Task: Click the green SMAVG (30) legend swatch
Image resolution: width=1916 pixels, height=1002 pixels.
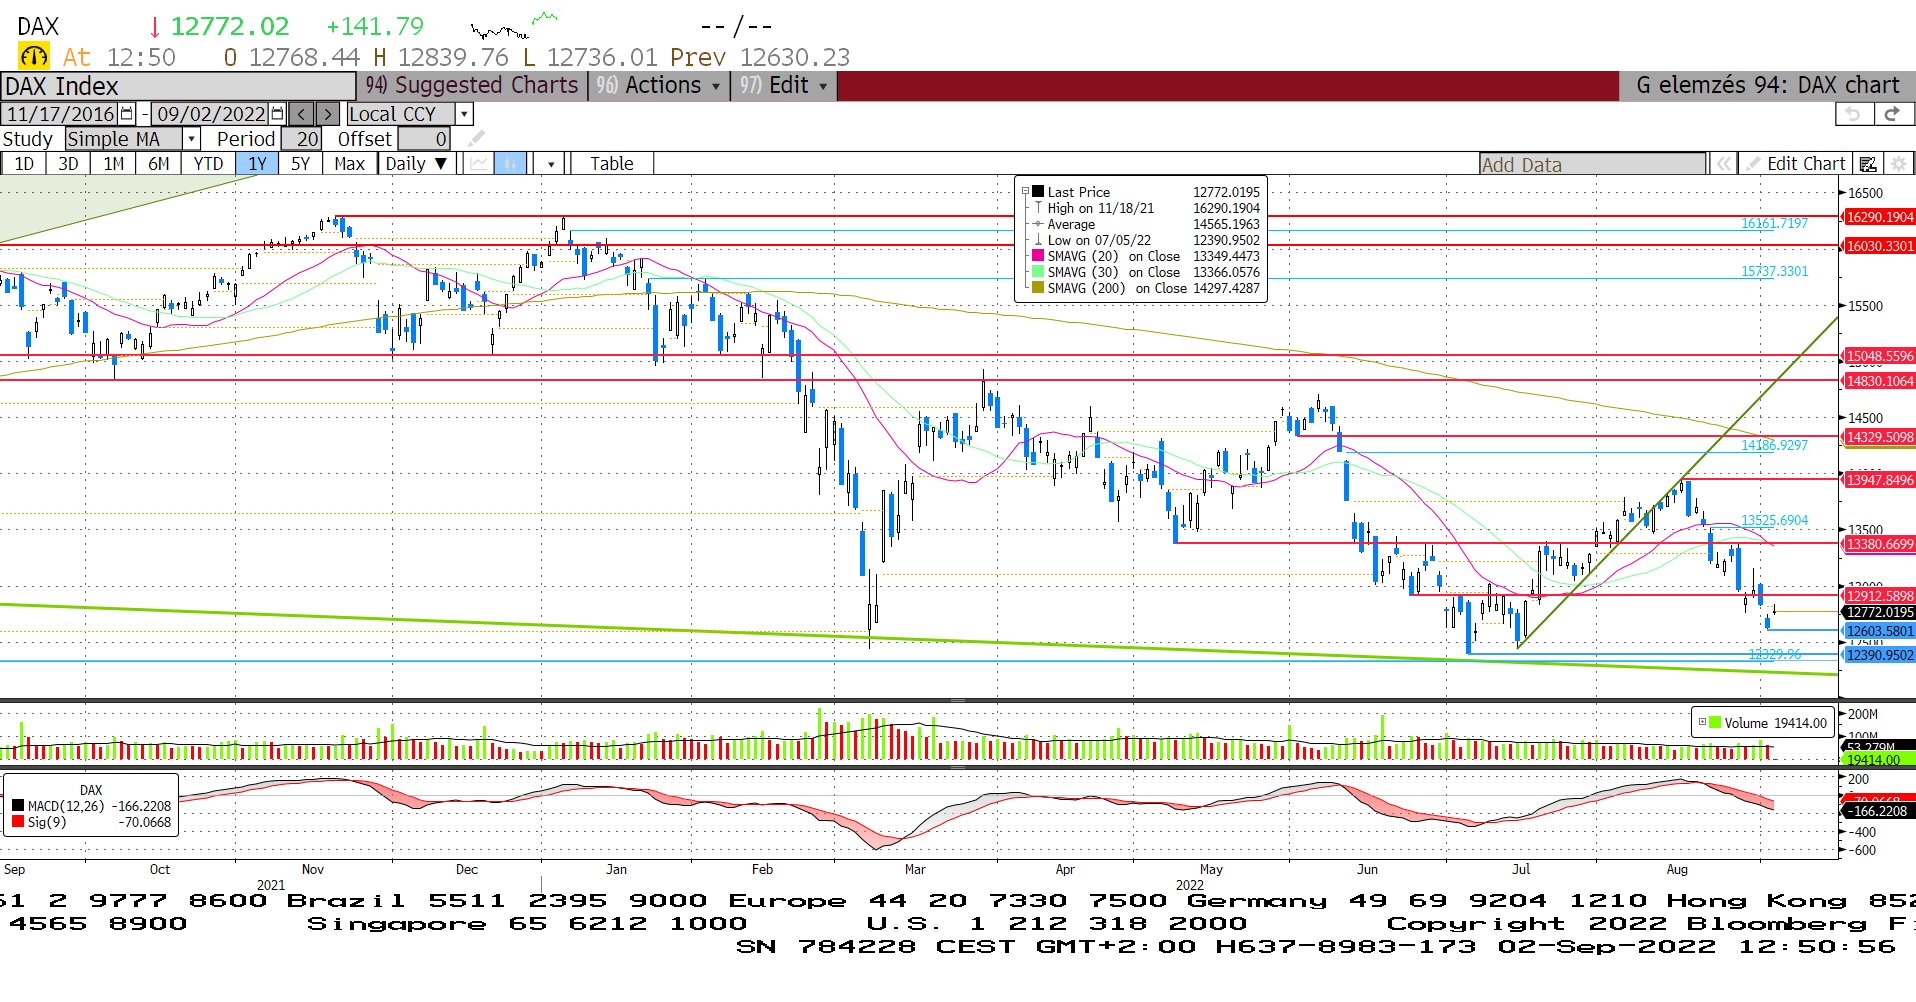Action: 1038,271
